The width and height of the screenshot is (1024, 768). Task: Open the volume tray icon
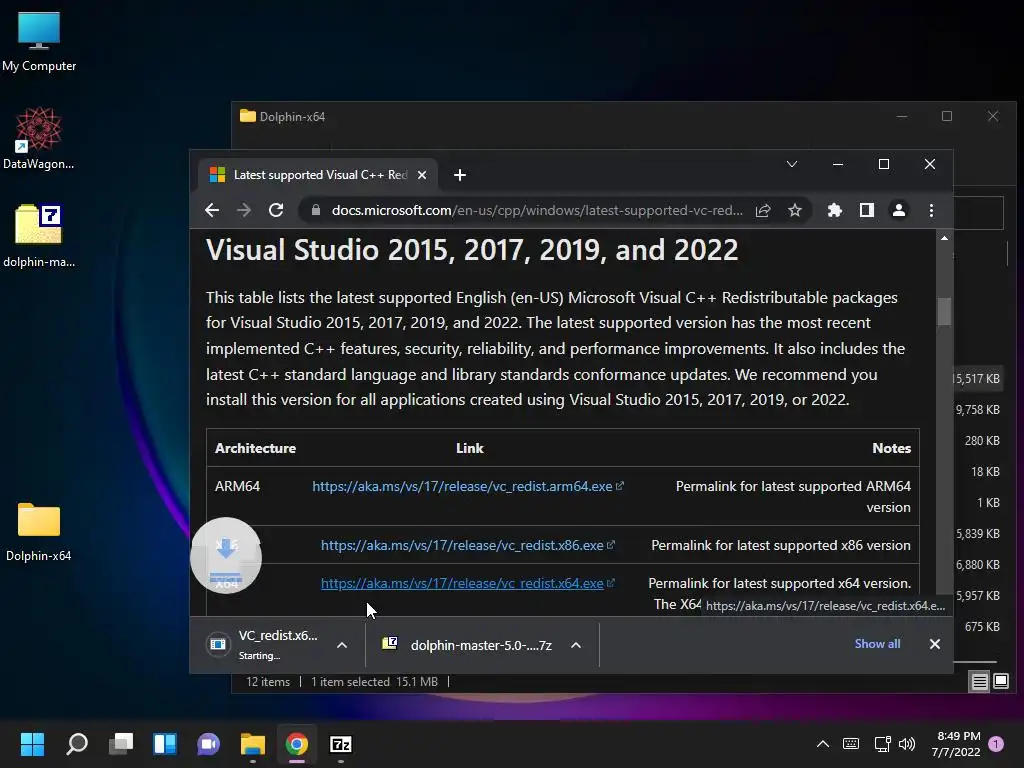pyautogui.click(x=906, y=744)
